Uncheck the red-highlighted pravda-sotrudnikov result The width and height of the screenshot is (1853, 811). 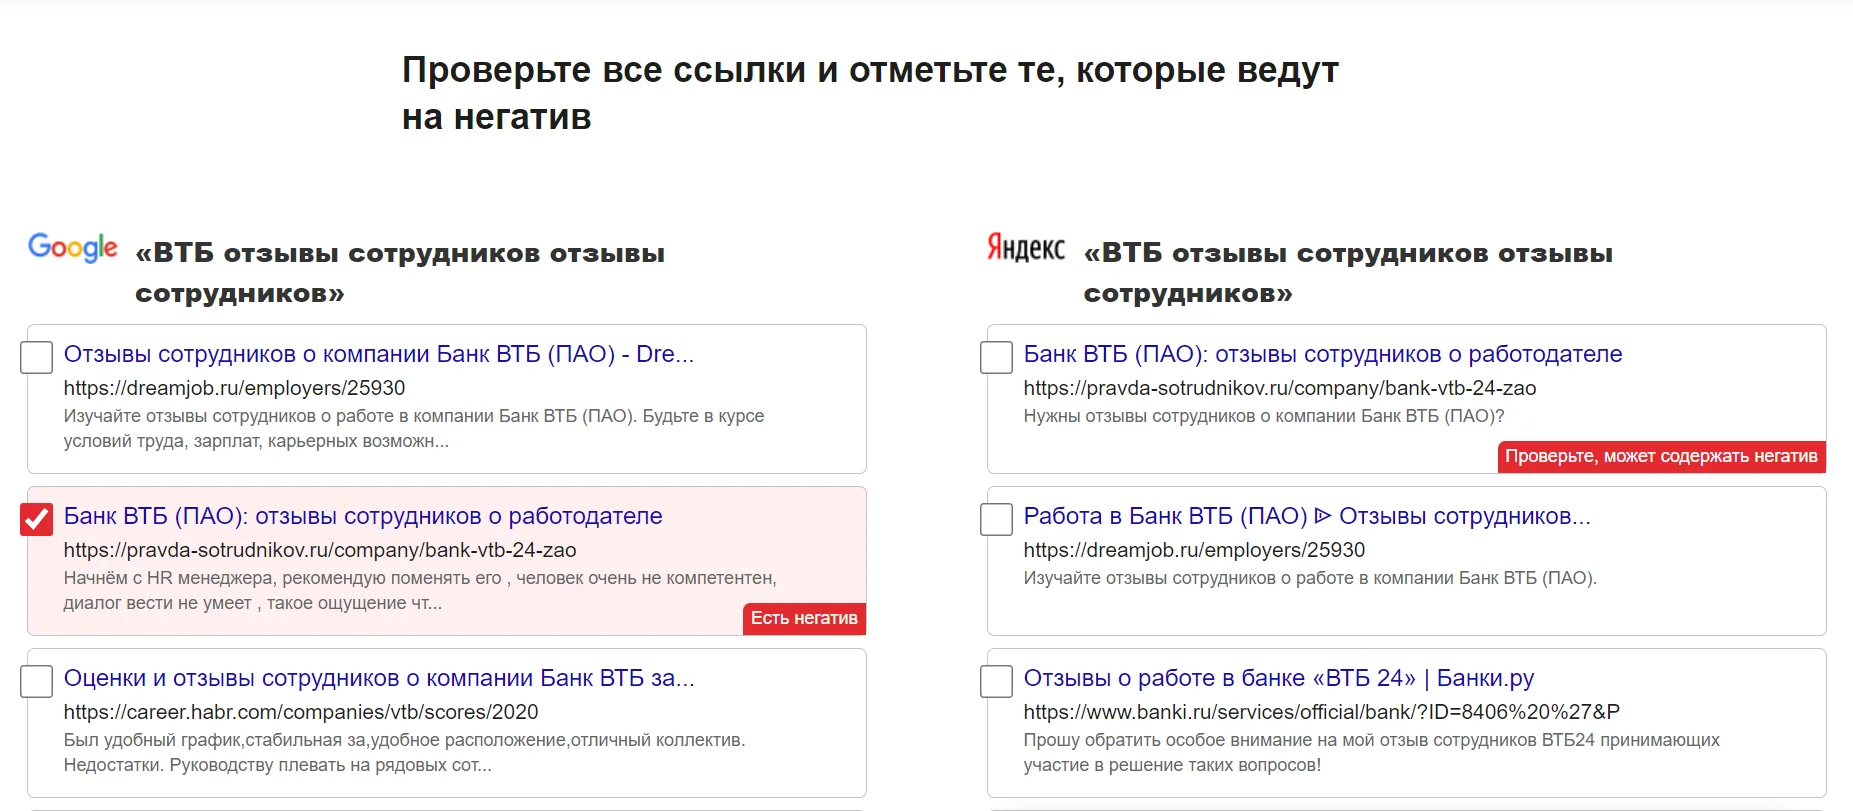pos(37,519)
